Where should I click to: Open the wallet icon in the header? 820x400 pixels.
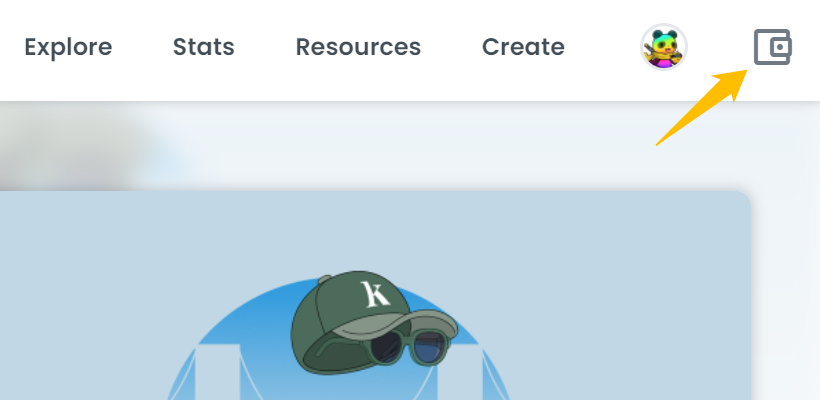click(772, 47)
